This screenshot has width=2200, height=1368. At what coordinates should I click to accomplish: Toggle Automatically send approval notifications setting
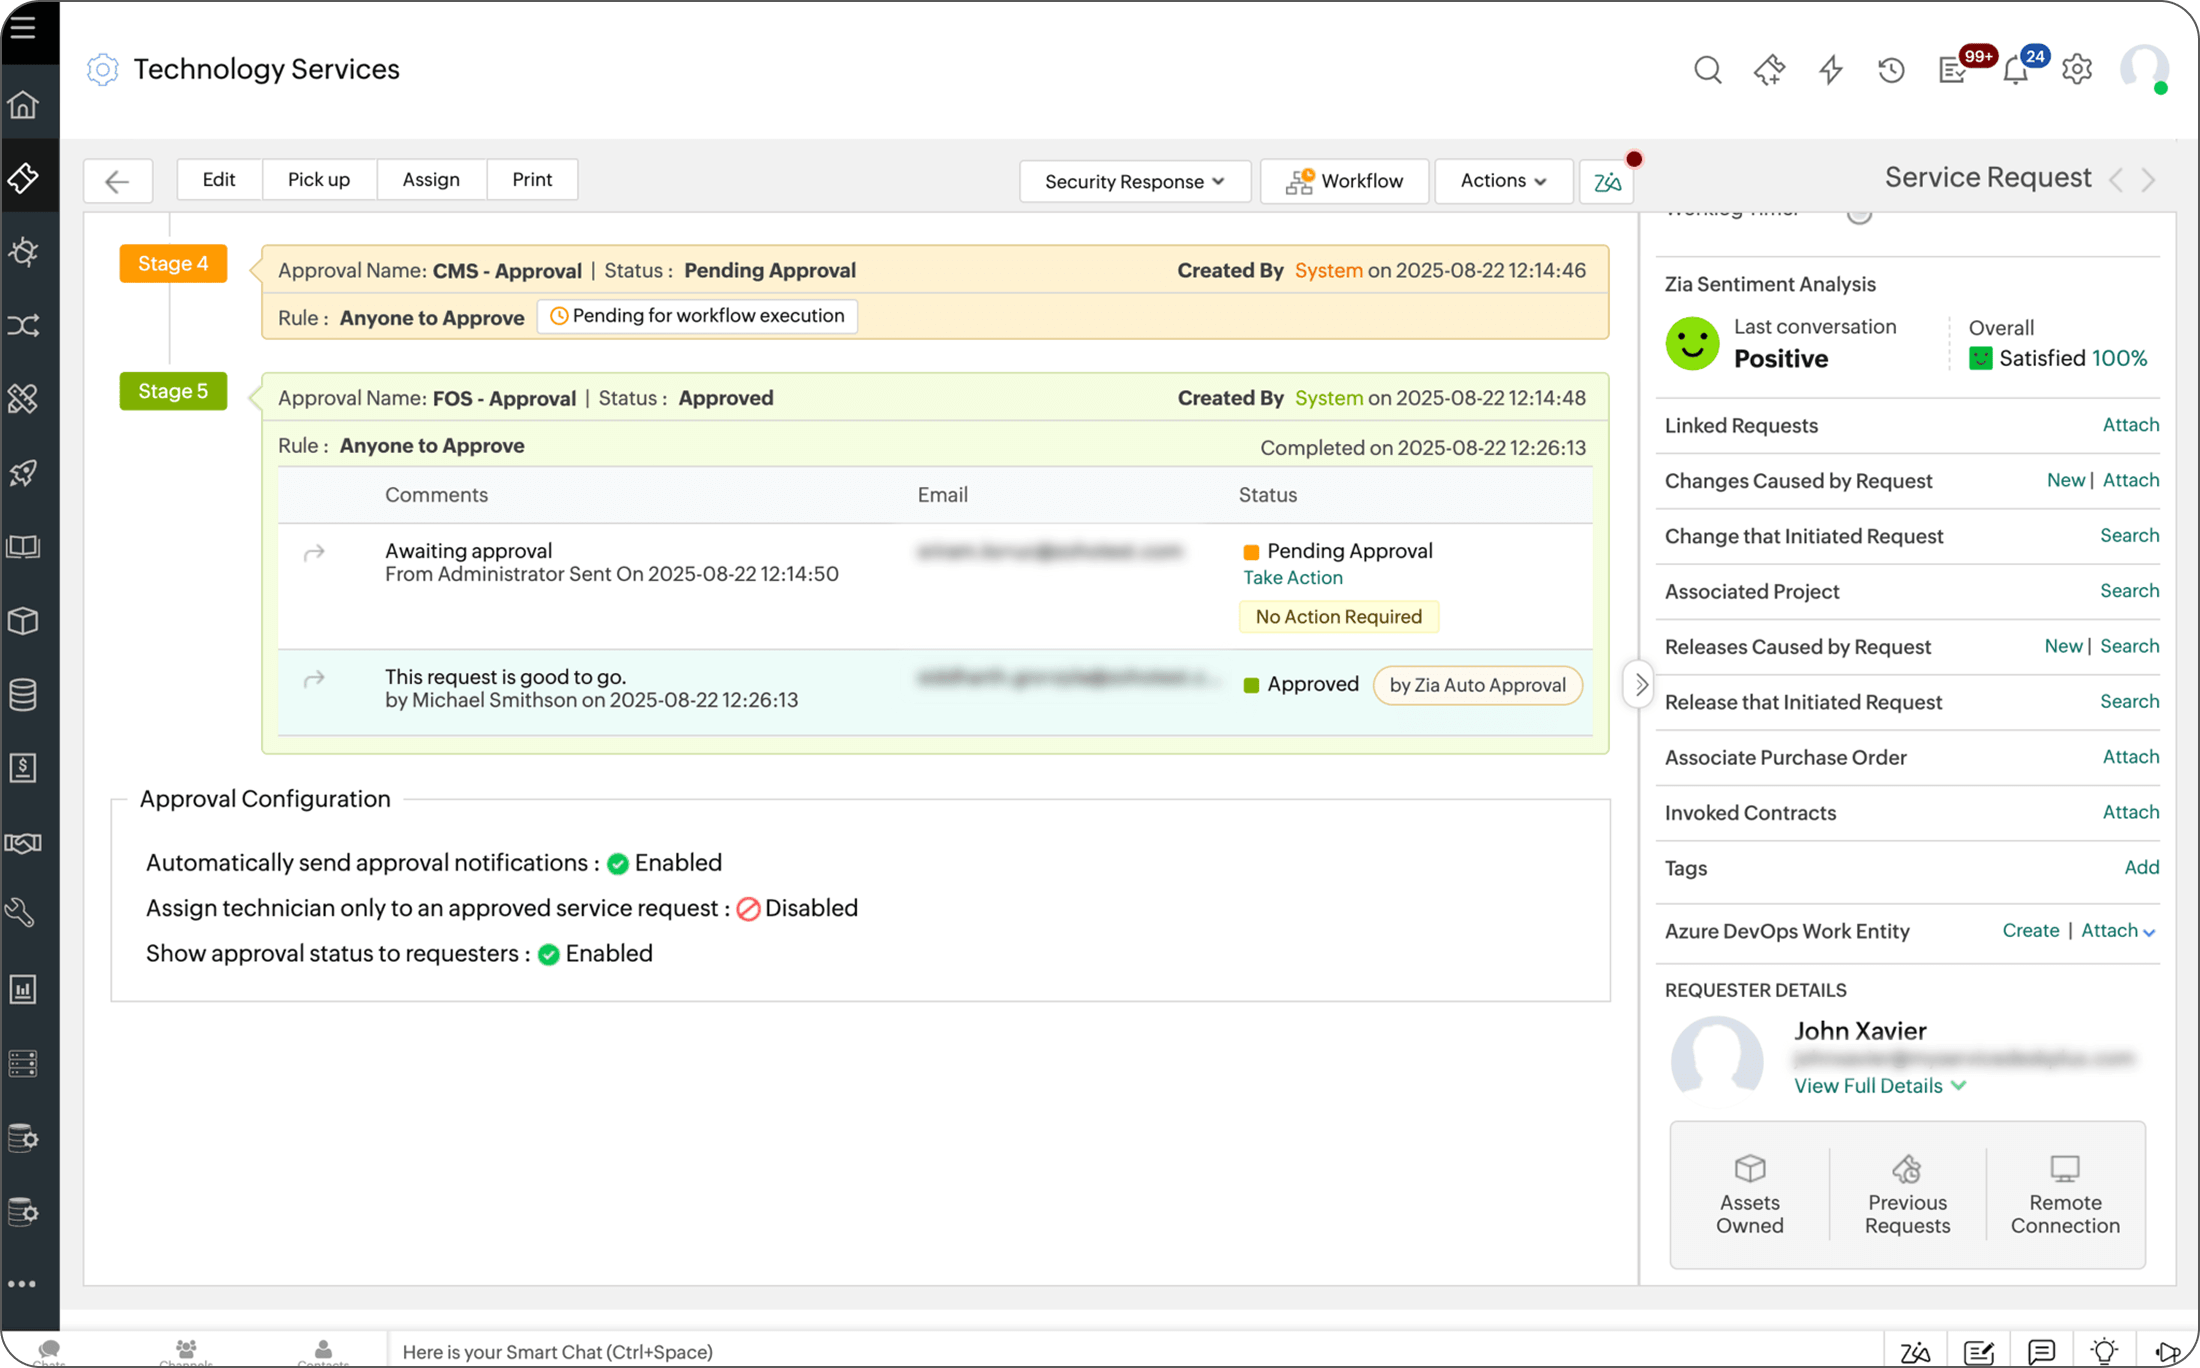pyautogui.click(x=616, y=862)
